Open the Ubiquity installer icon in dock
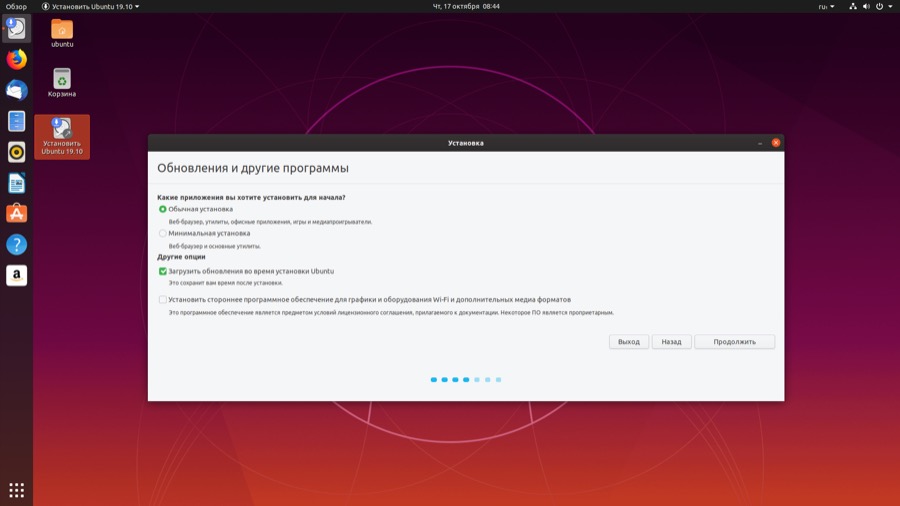The height and width of the screenshot is (506, 900). pos(16,28)
